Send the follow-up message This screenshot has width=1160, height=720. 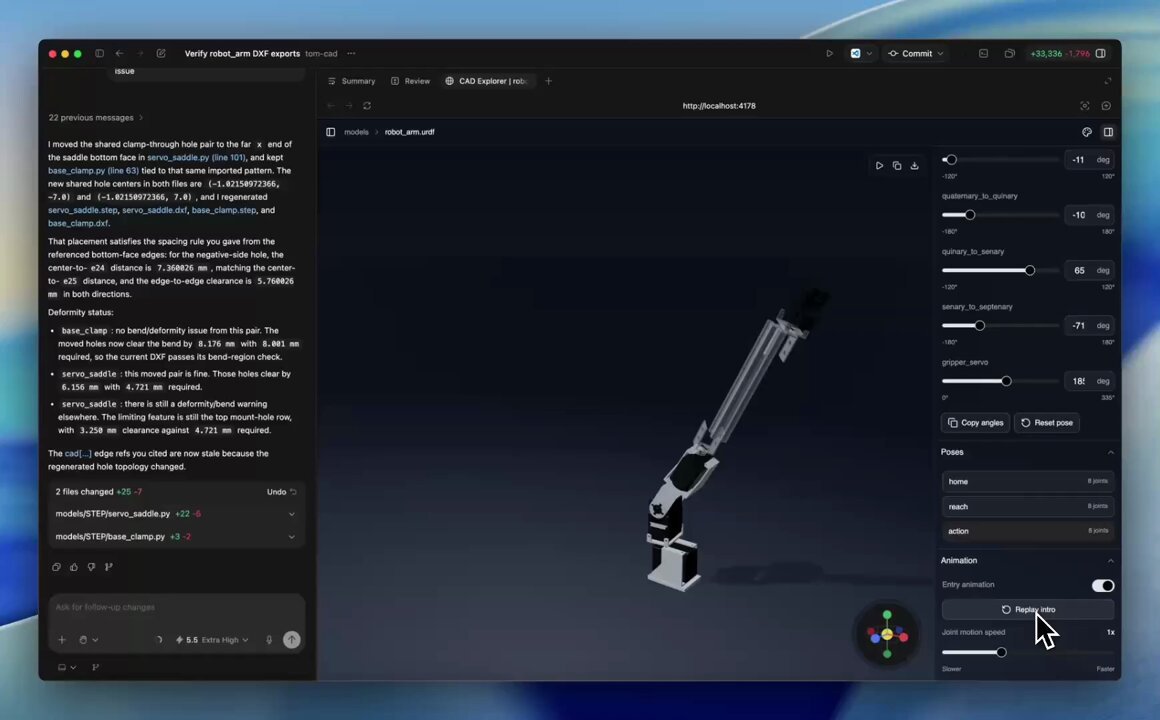(x=291, y=639)
